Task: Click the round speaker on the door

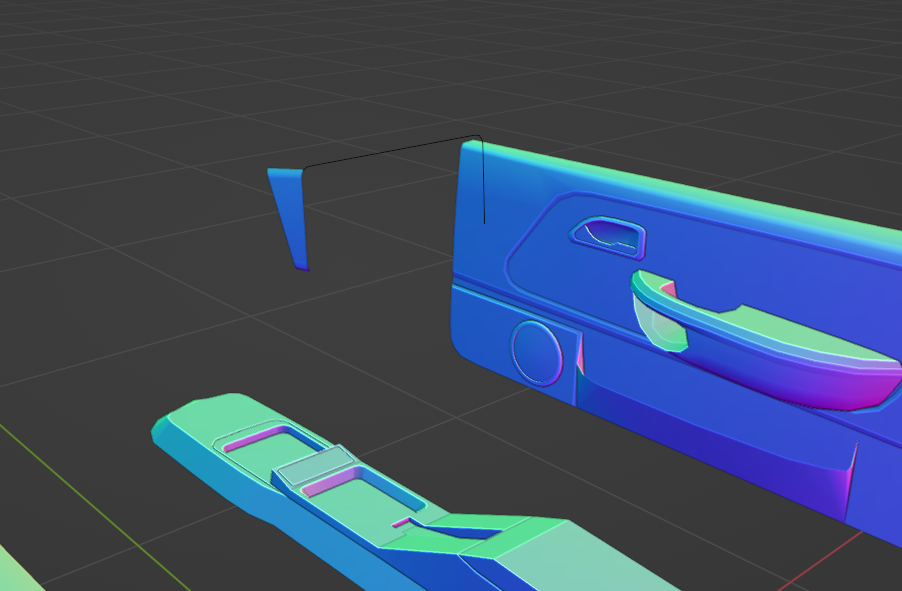Action: click(x=537, y=353)
